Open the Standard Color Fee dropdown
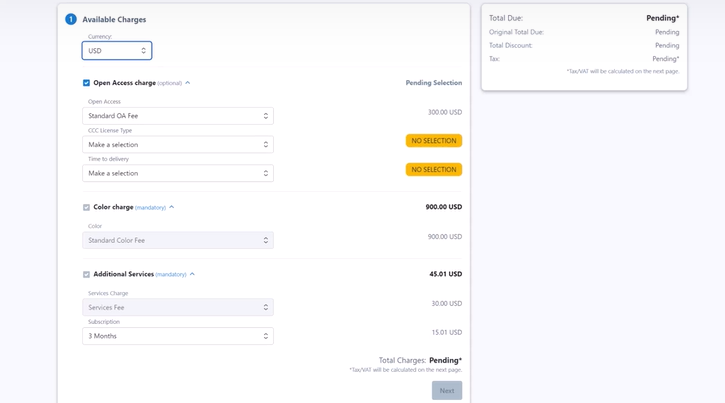 (178, 240)
